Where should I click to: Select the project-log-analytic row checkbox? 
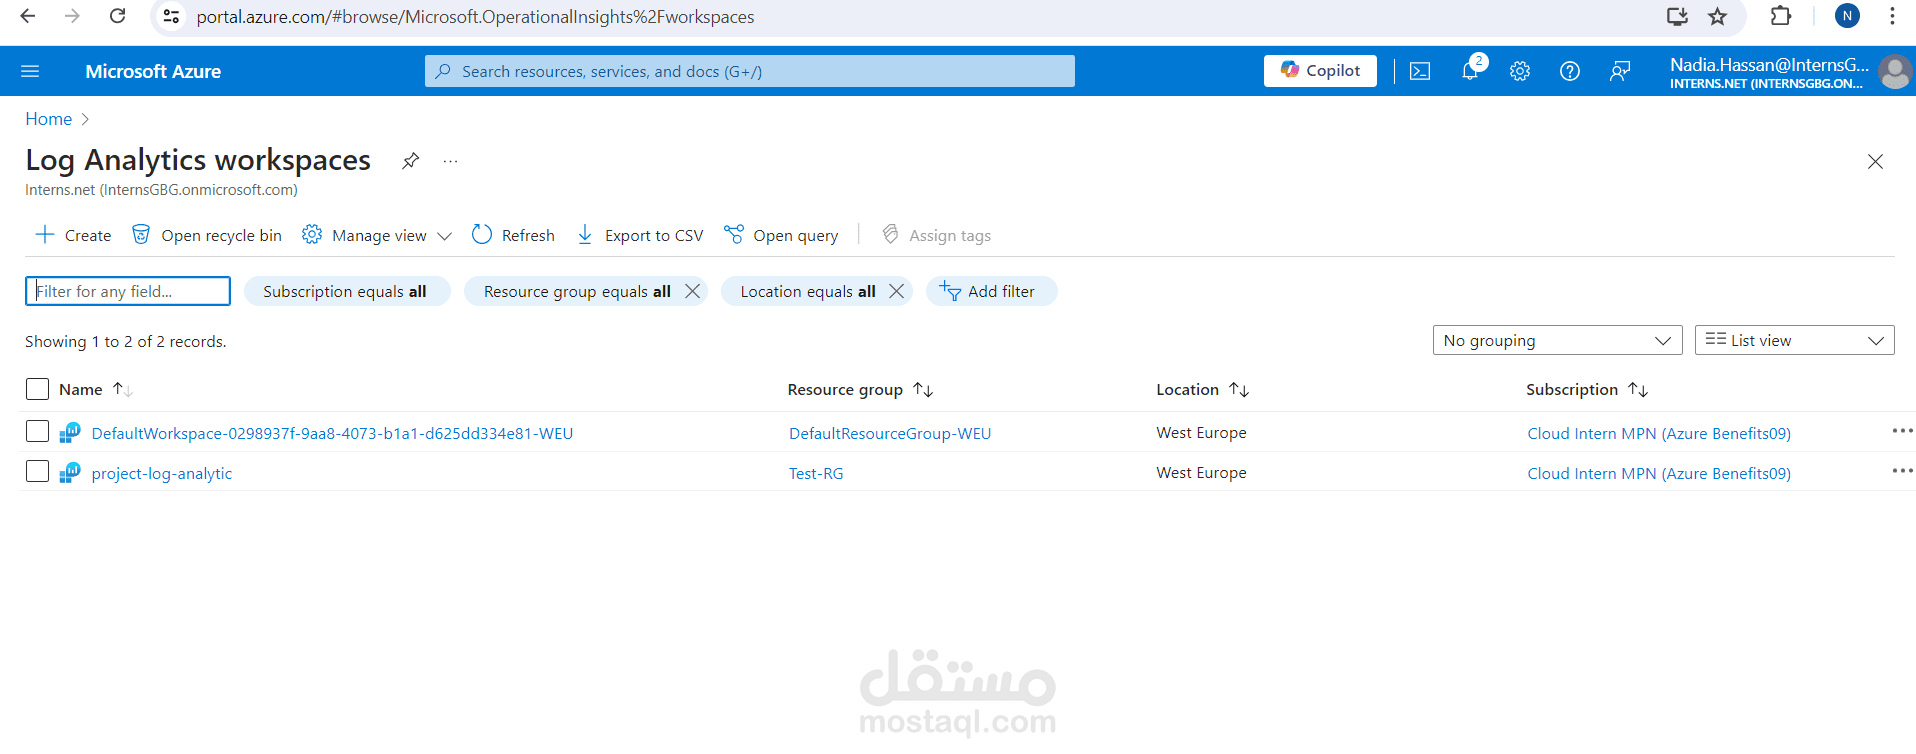click(x=37, y=471)
